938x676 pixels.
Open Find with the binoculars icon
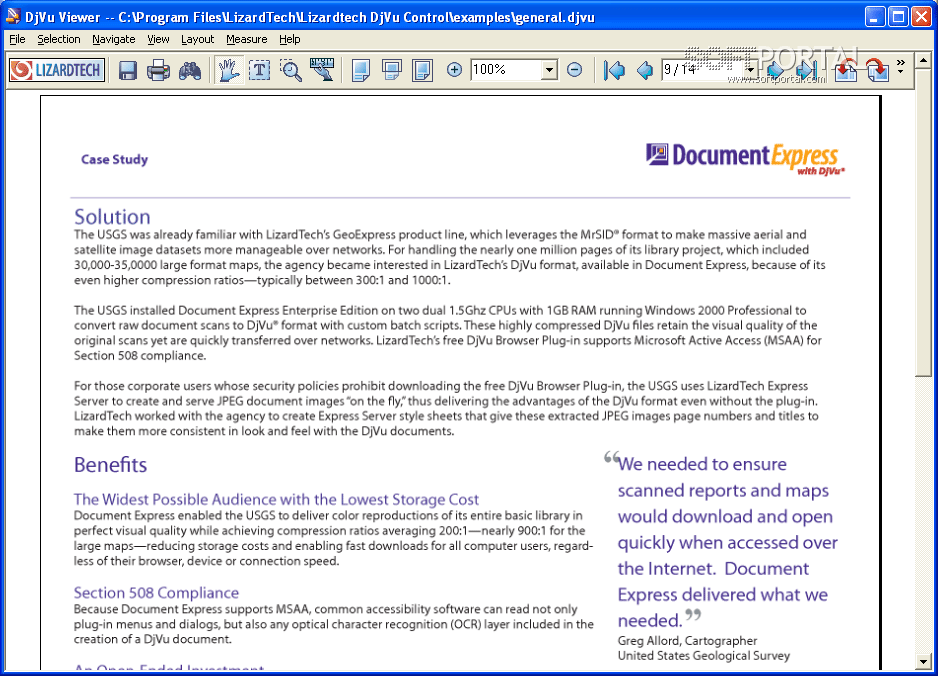point(190,71)
